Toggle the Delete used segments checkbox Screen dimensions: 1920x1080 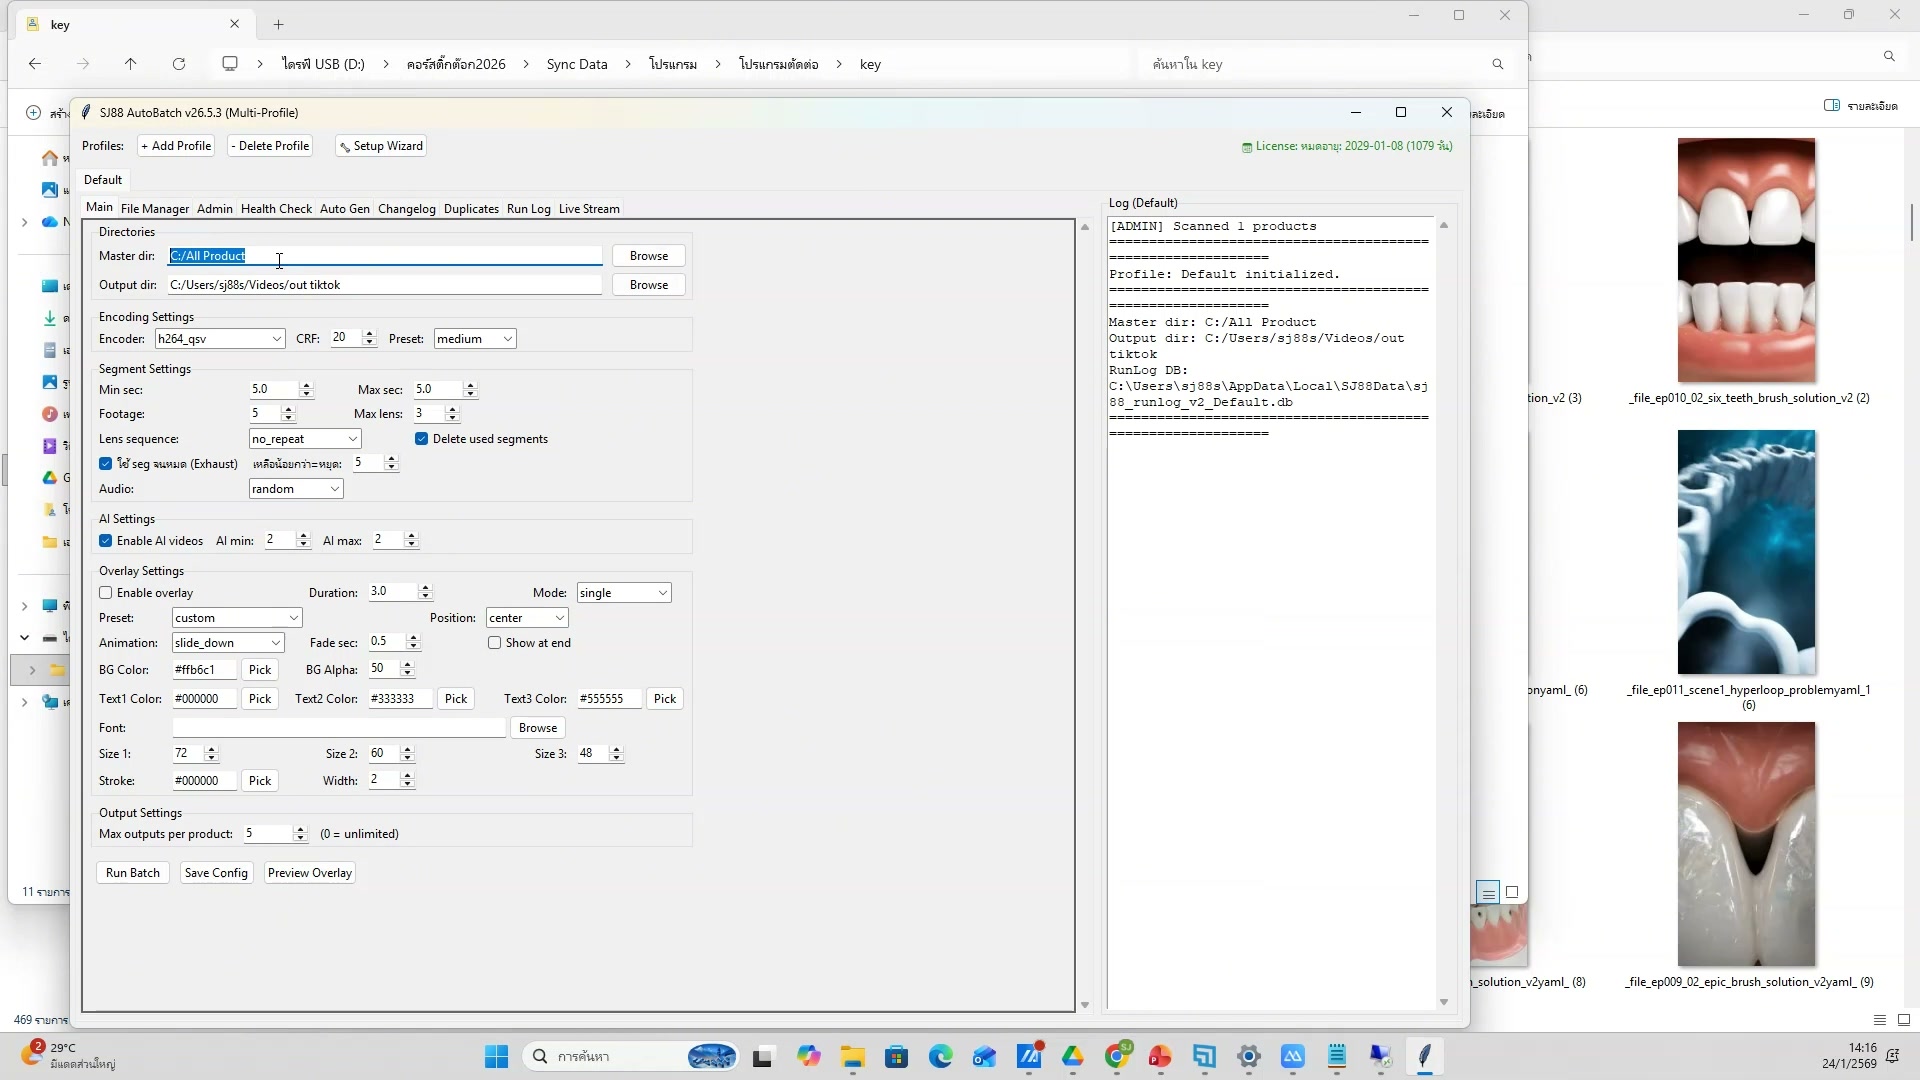pos(422,439)
